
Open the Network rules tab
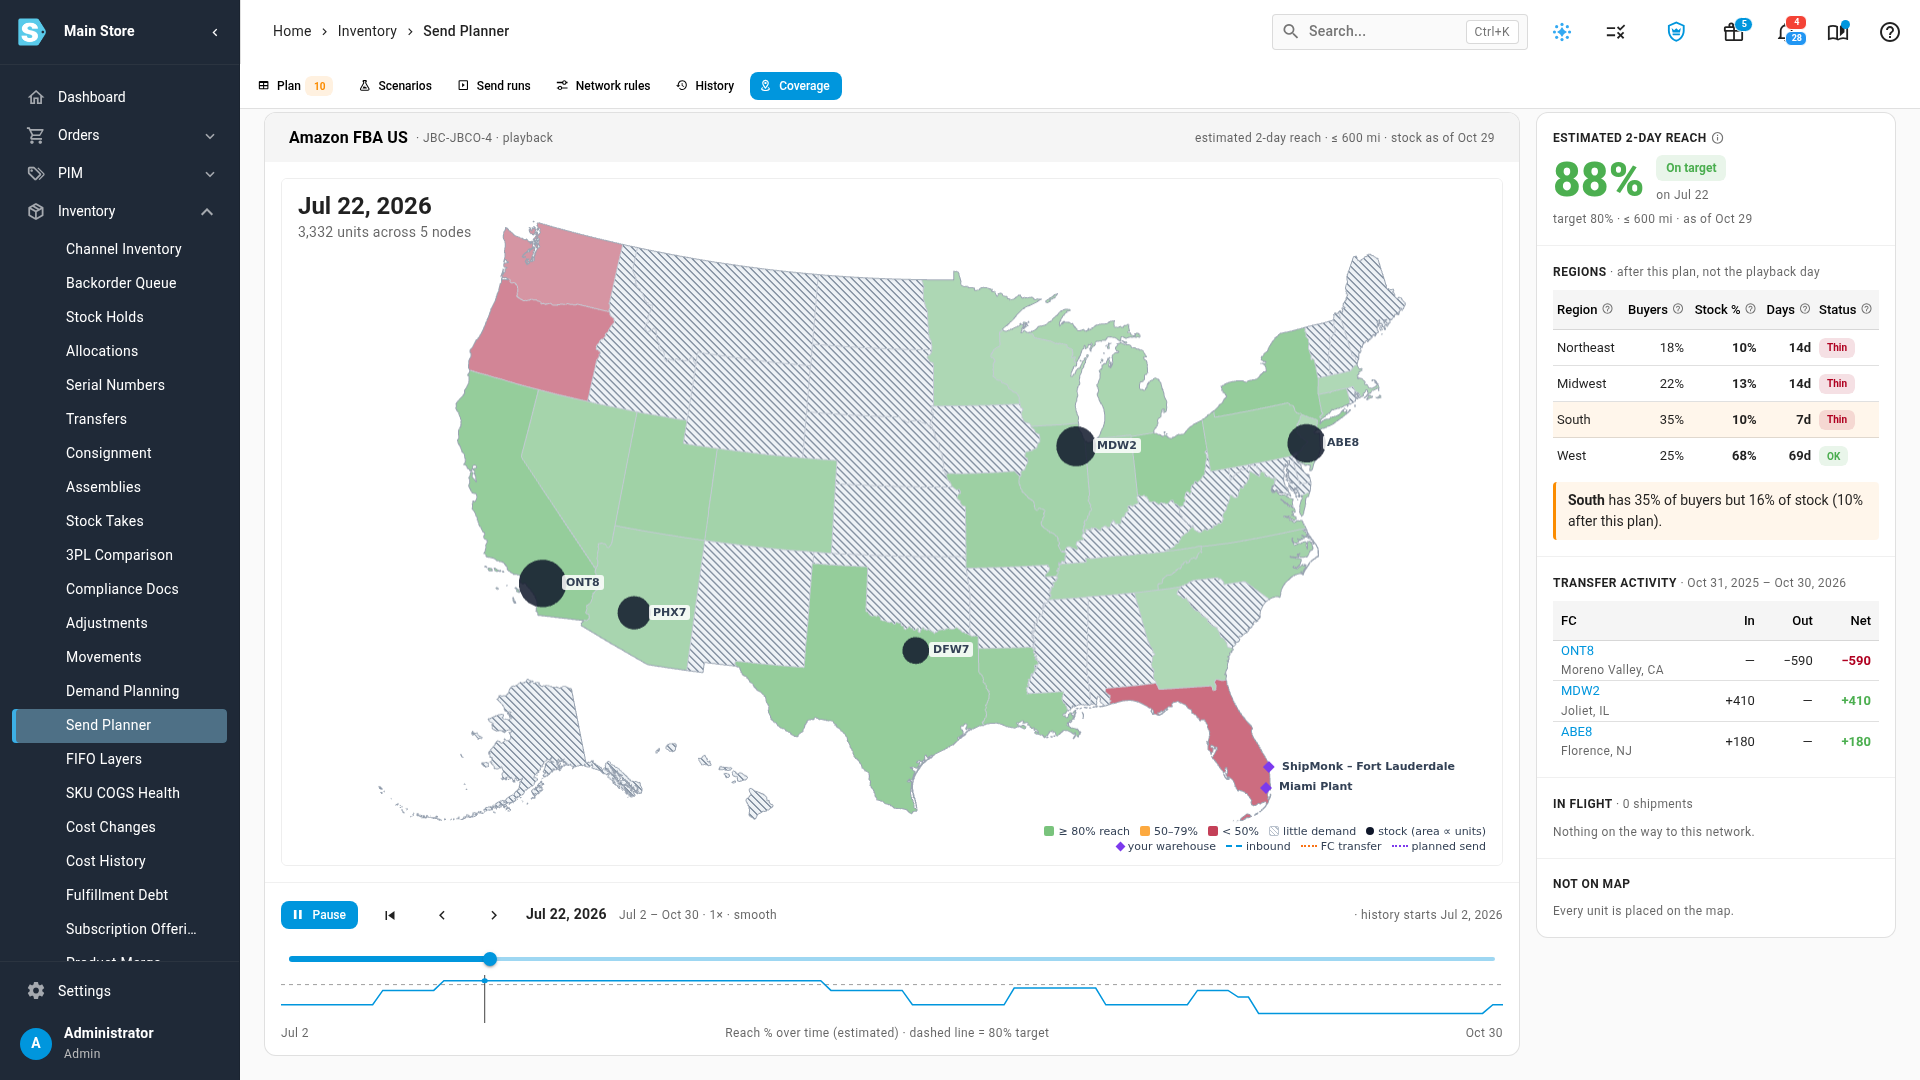pos(603,86)
